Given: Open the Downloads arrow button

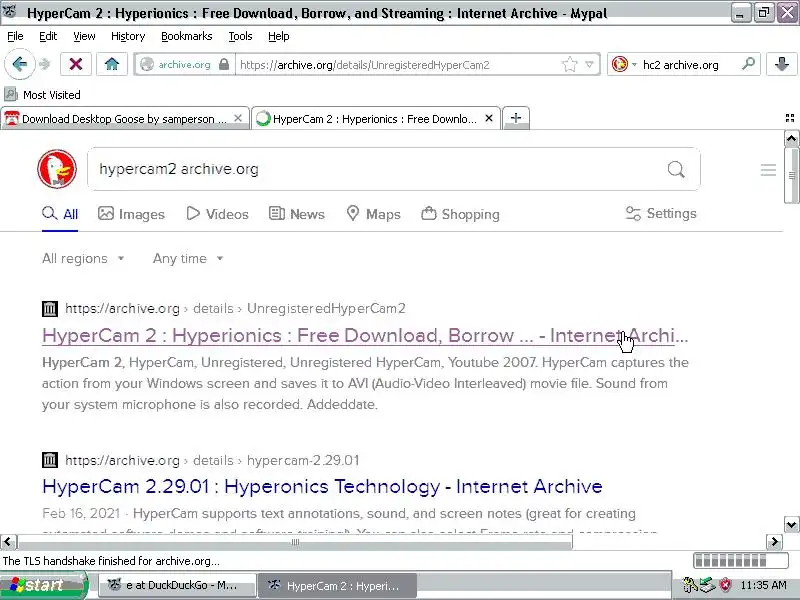Looking at the screenshot, I should click(x=782, y=64).
